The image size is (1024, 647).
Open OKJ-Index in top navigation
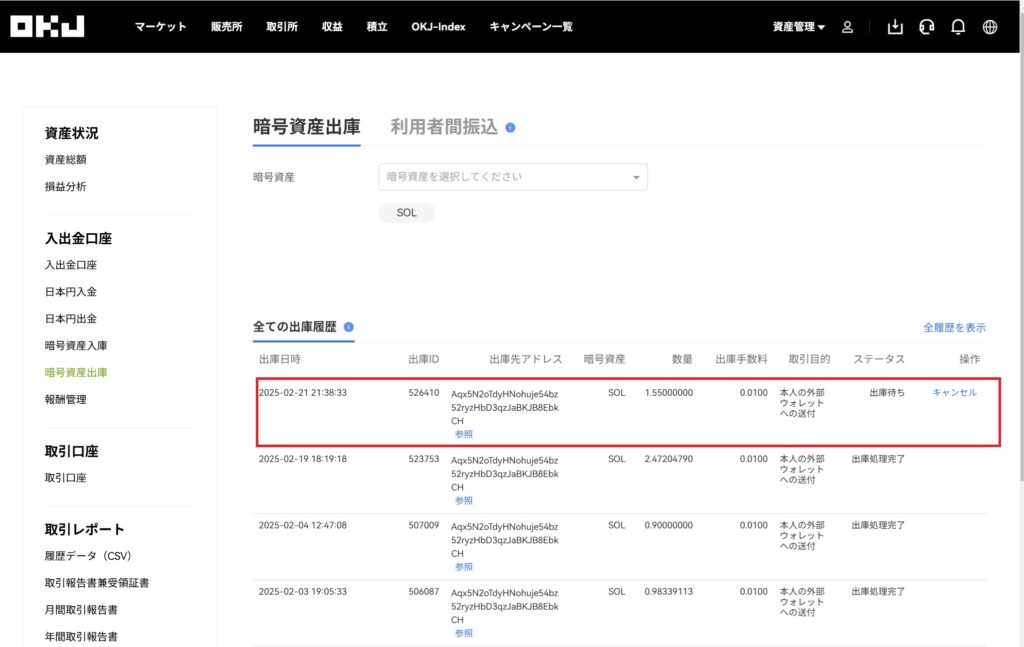pos(438,27)
